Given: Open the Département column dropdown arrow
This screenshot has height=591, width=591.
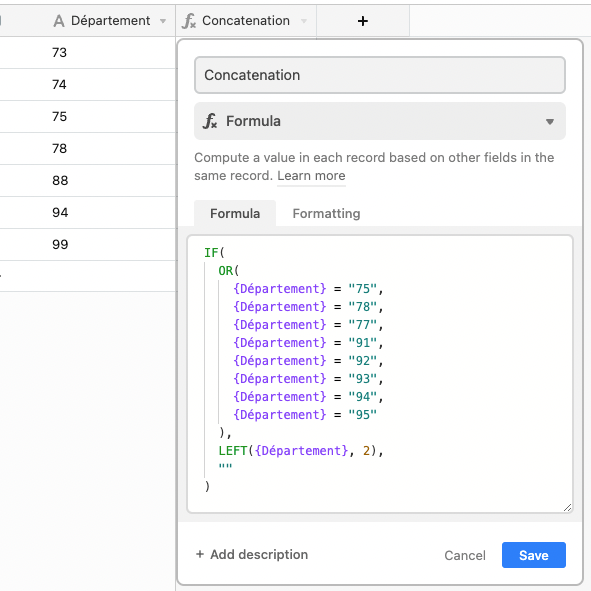Looking at the screenshot, I should click(x=163, y=21).
